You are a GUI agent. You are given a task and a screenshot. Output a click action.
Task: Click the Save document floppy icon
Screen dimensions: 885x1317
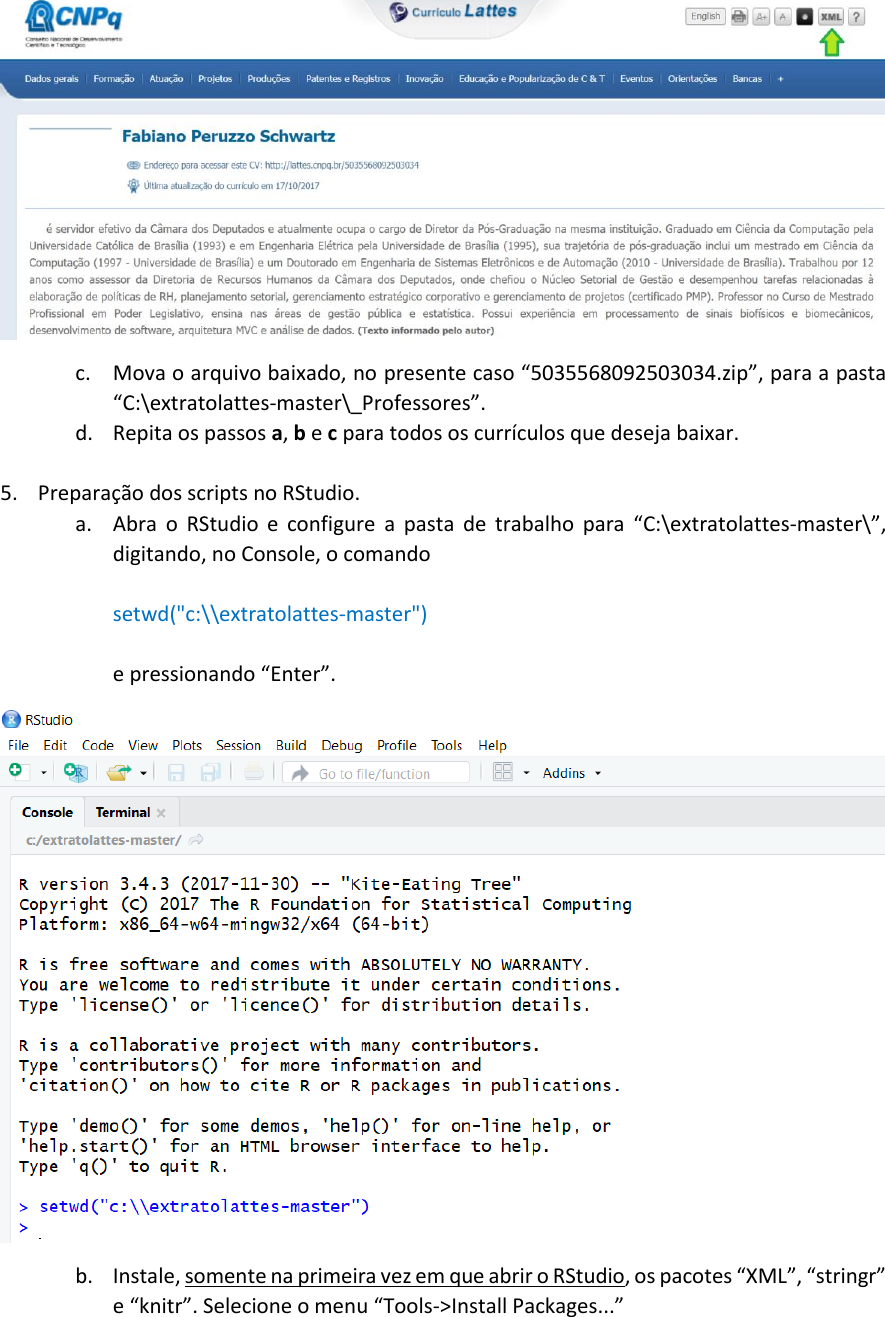[x=176, y=772]
